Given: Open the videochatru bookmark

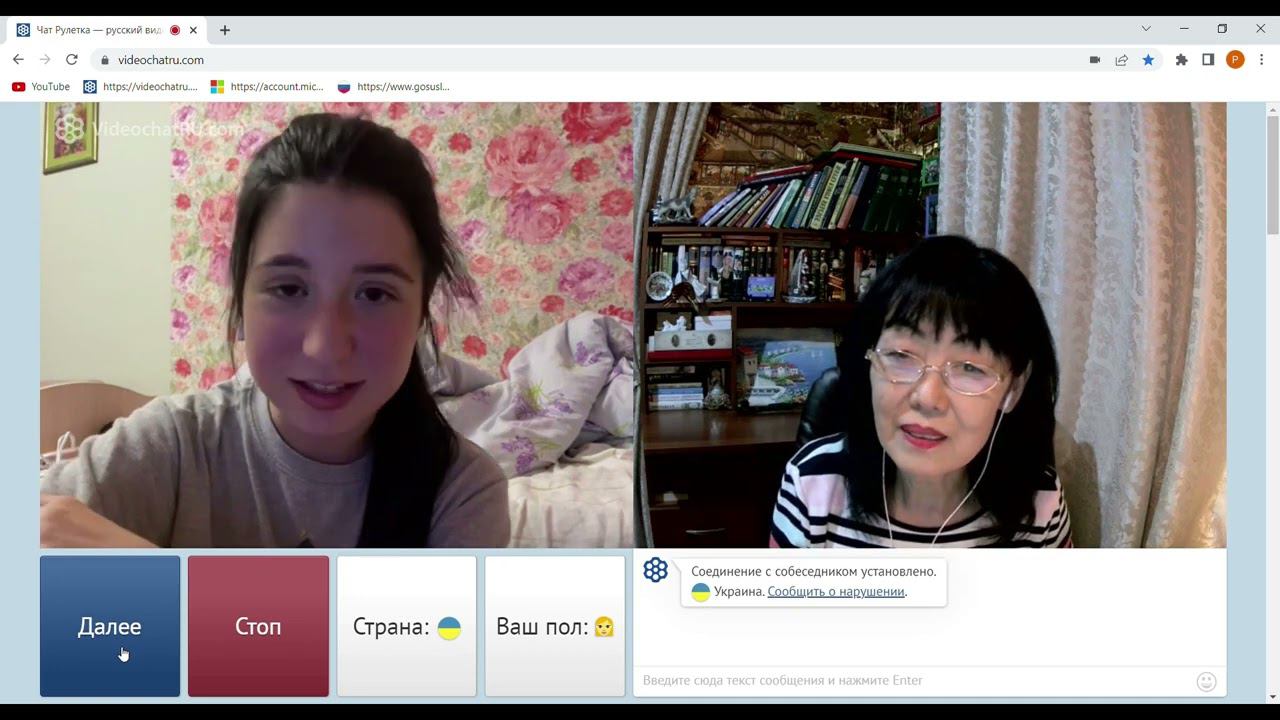Looking at the screenshot, I should 141,87.
